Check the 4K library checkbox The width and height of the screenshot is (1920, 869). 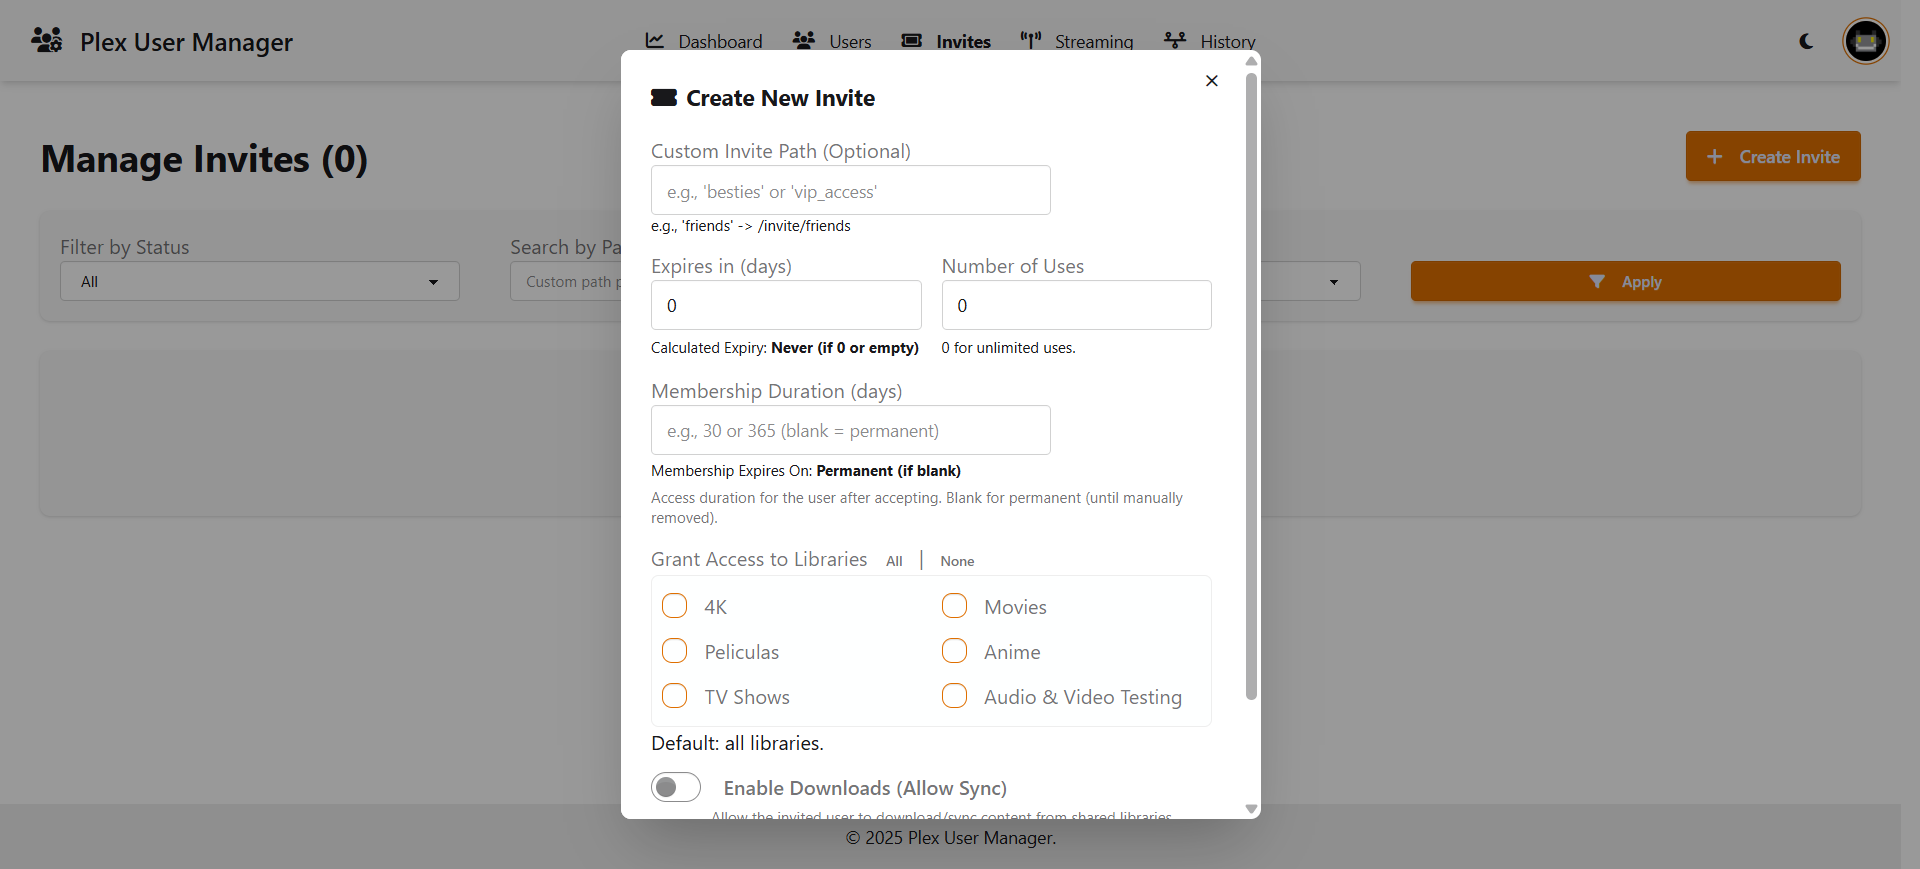(x=675, y=606)
